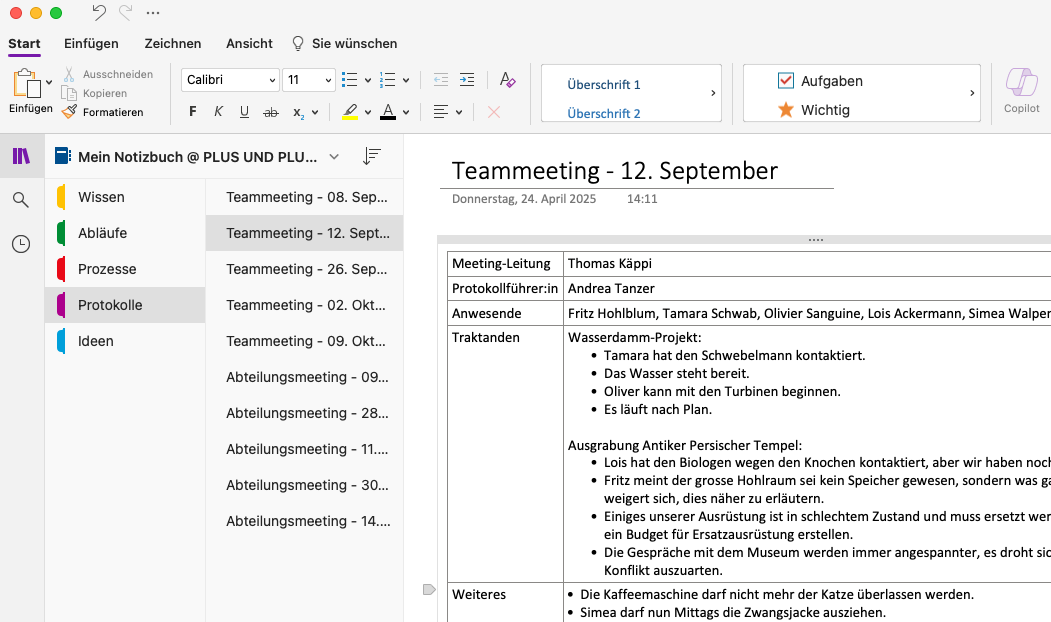Open the page Teammeeting - 26. September
The image size is (1051, 622).
[304, 269]
